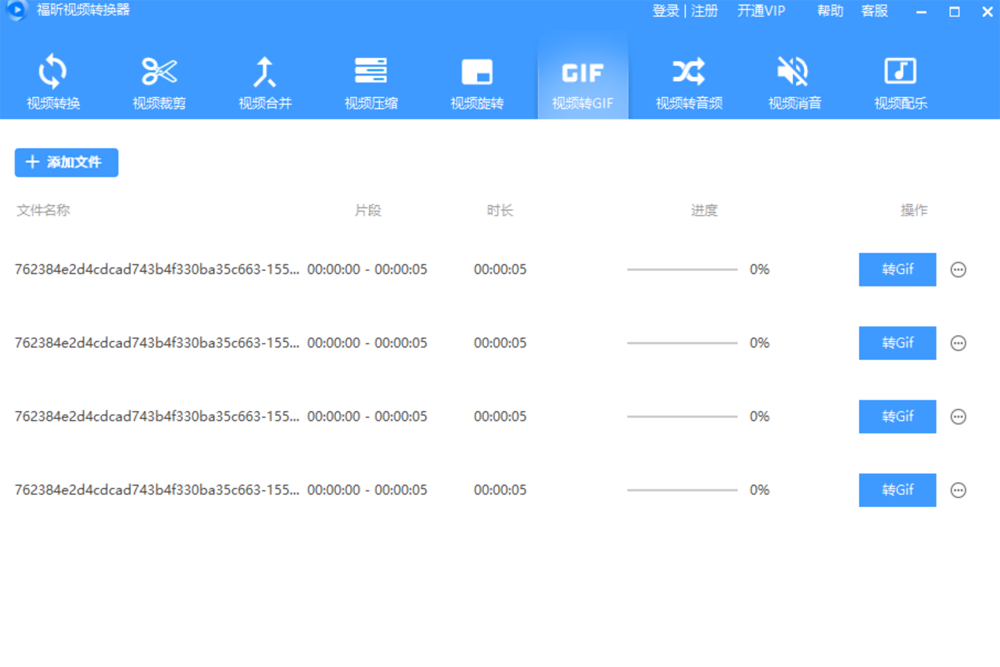Click the progress bar of second file
Image resolution: width=1000 pixels, height=667 pixels.
(682, 343)
